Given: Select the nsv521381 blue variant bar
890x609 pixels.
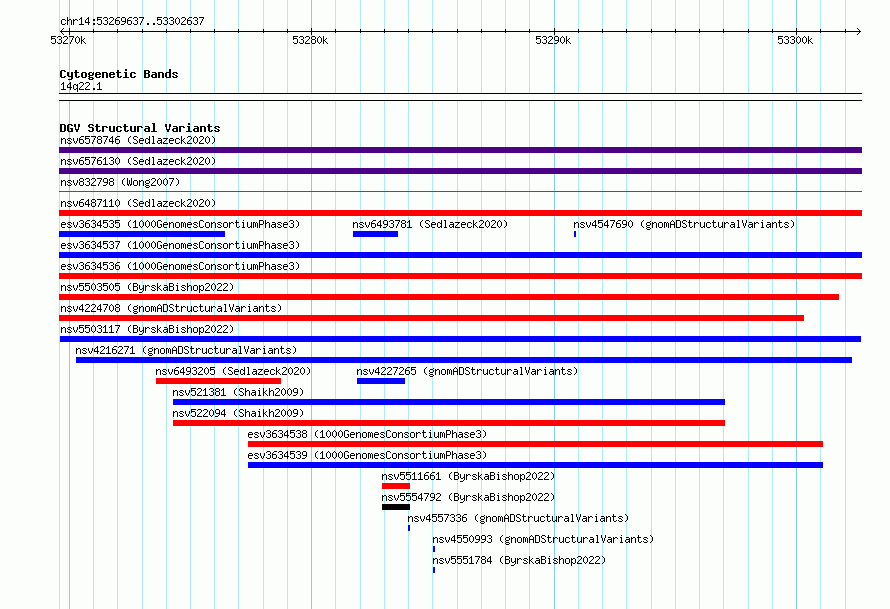Looking at the screenshot, I should pyautogui.click(x=449, y=402).
